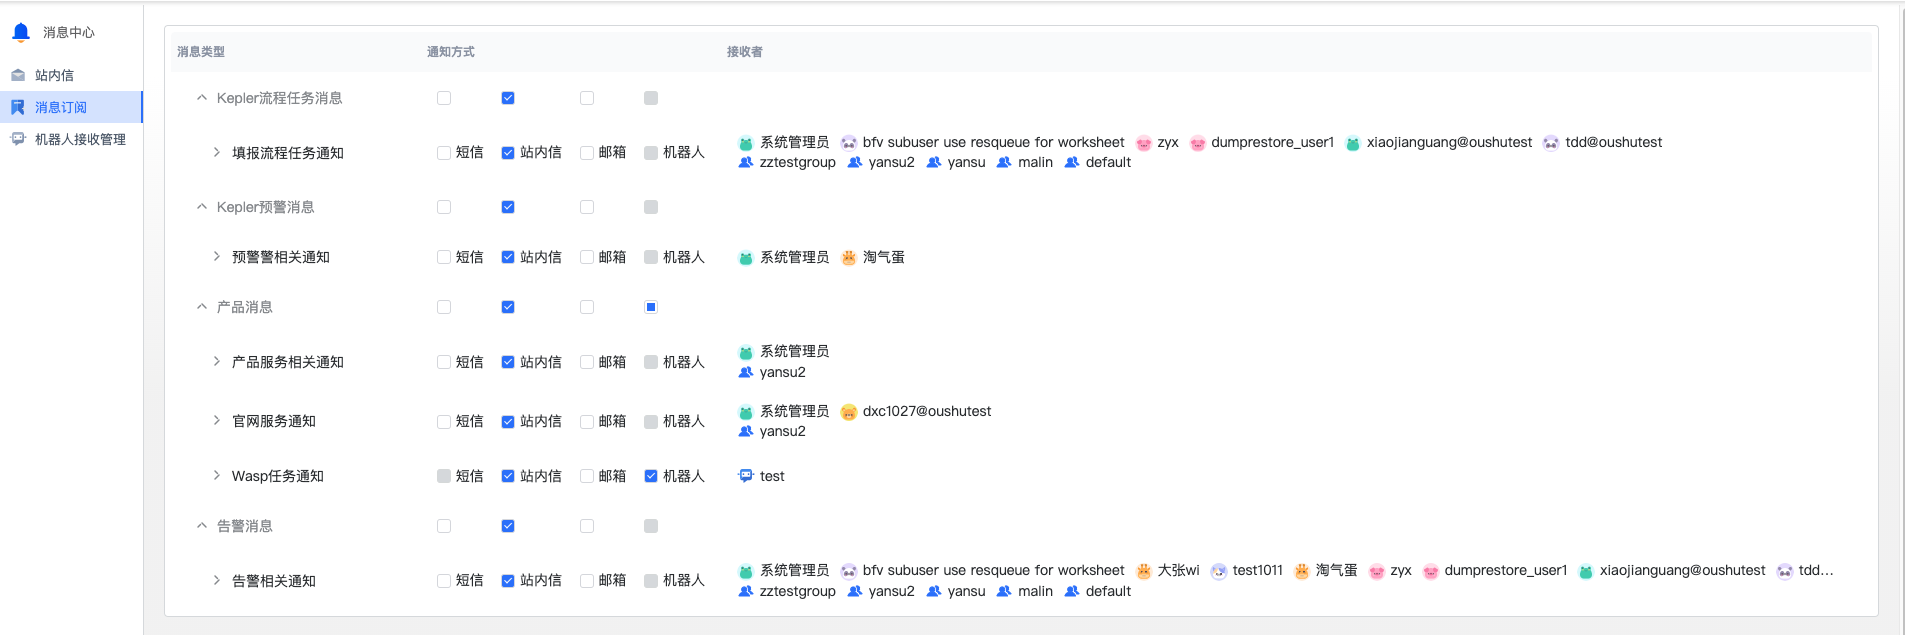Collapse the Kepler流程任务消息 group

pyautogui.click(x=202, y=98)
